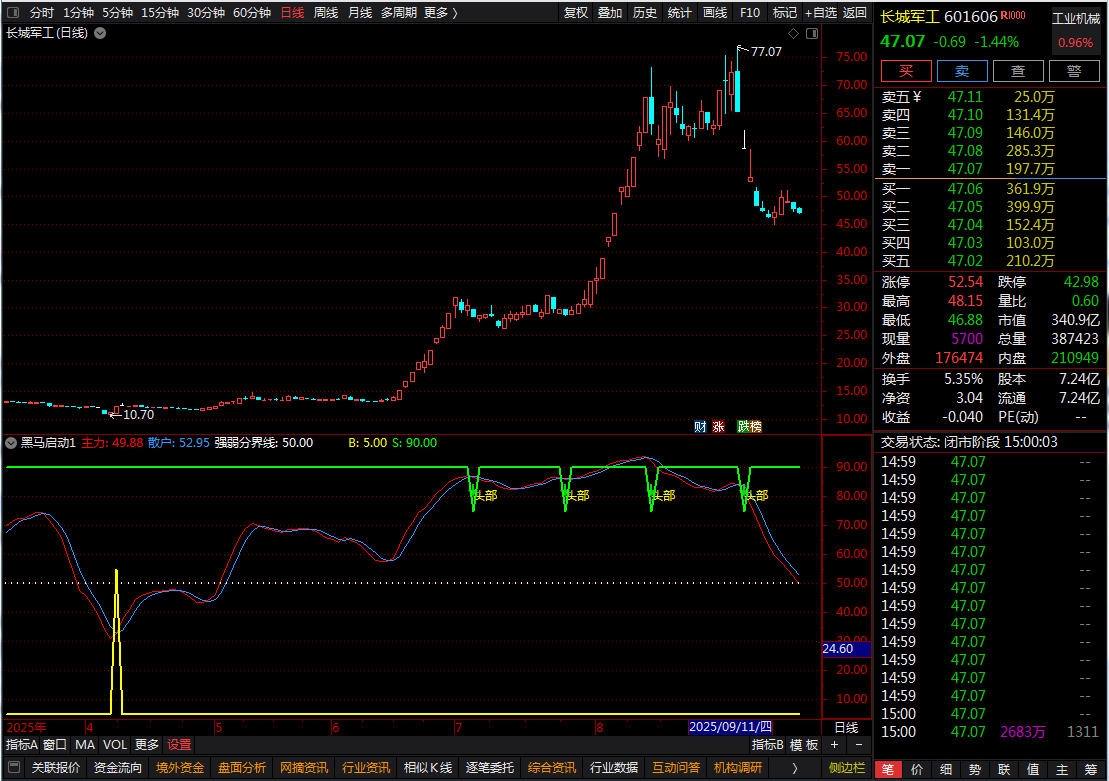Image resolution: width=1109 pixels, height=781 pixels.
Task: Click the red 买 buy button
Action: pyautogui.click(x=906, y=71)
